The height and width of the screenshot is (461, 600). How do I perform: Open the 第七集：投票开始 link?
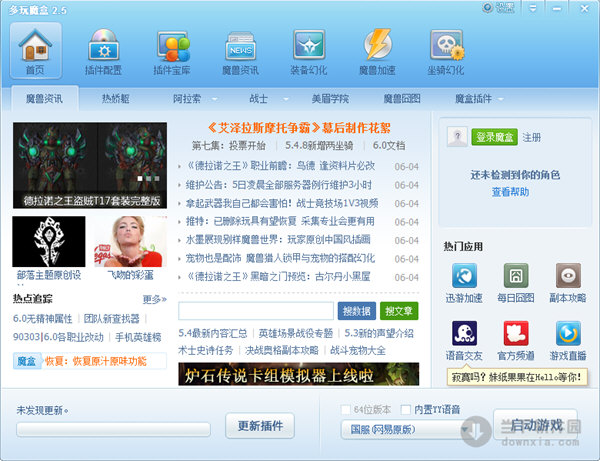[228, 145]
